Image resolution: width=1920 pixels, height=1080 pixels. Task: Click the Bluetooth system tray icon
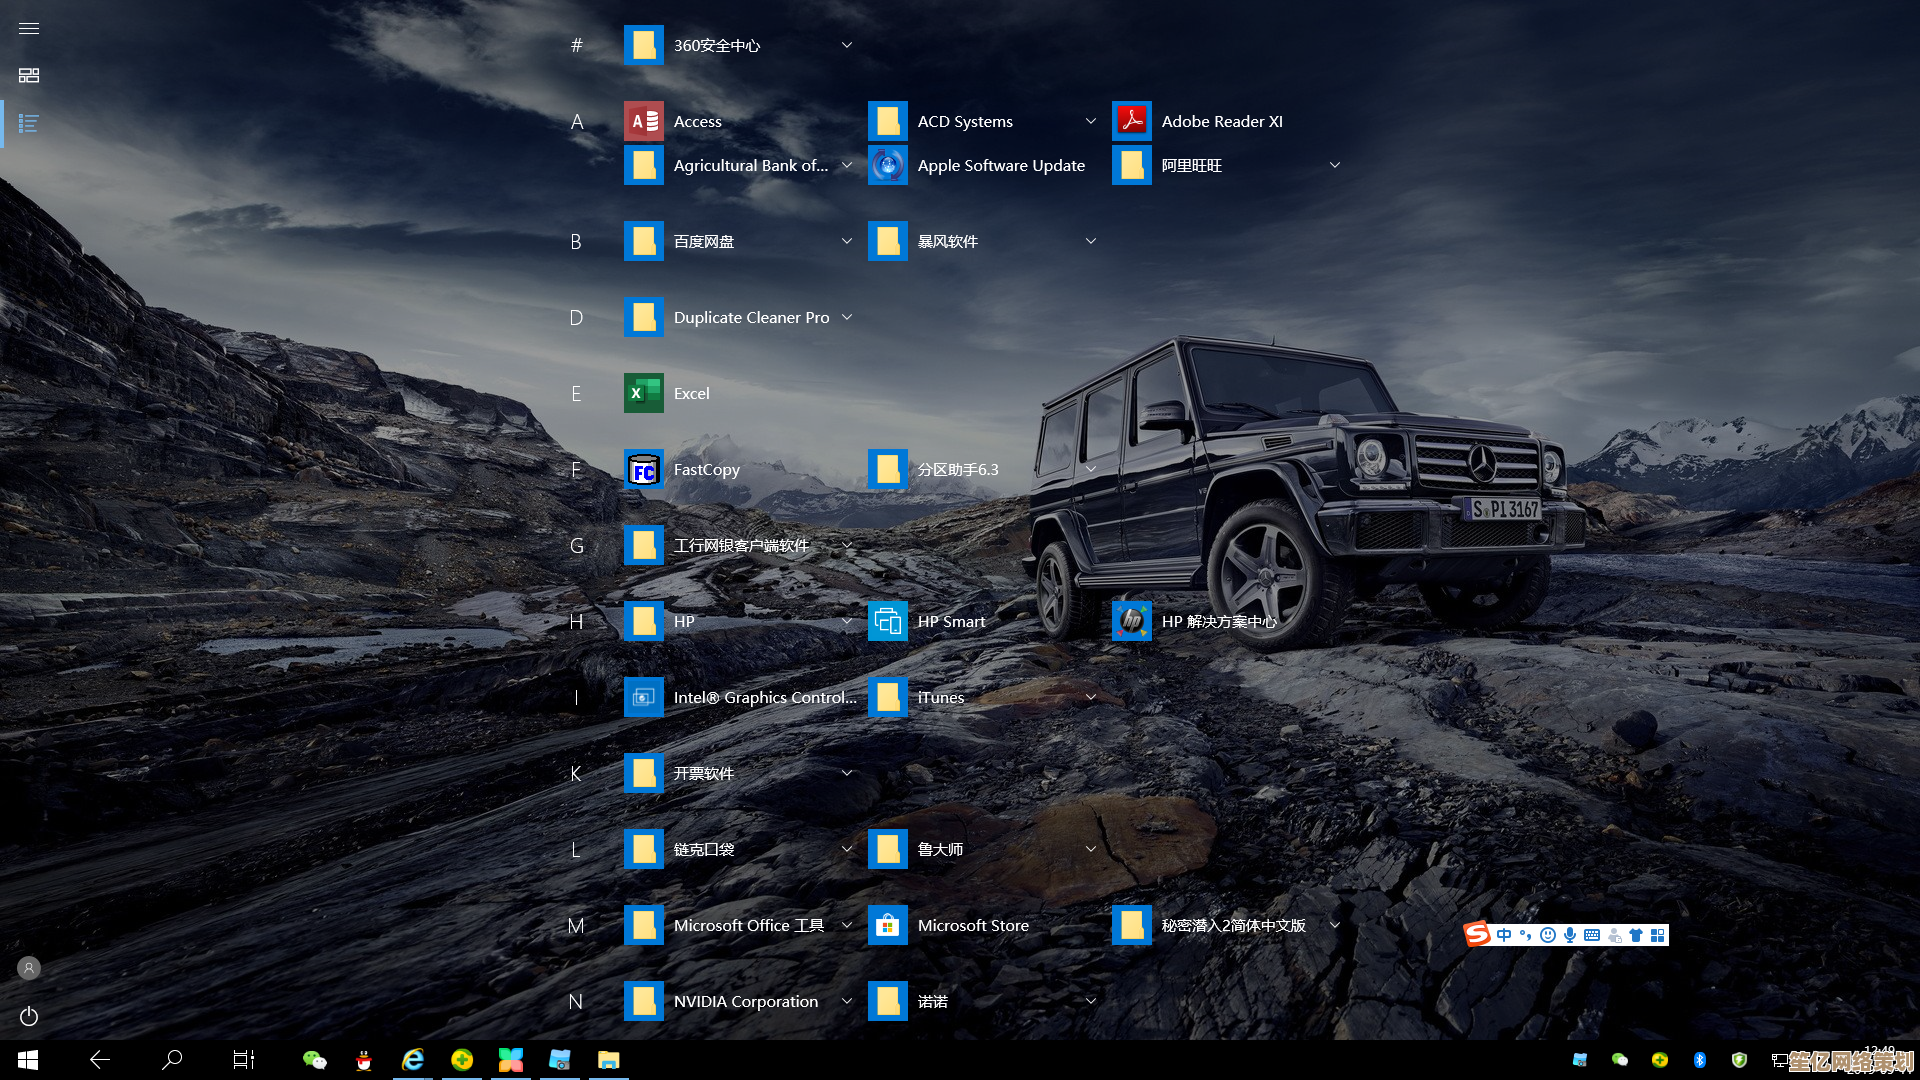pyautogui.click(x=1700, y=1060)
